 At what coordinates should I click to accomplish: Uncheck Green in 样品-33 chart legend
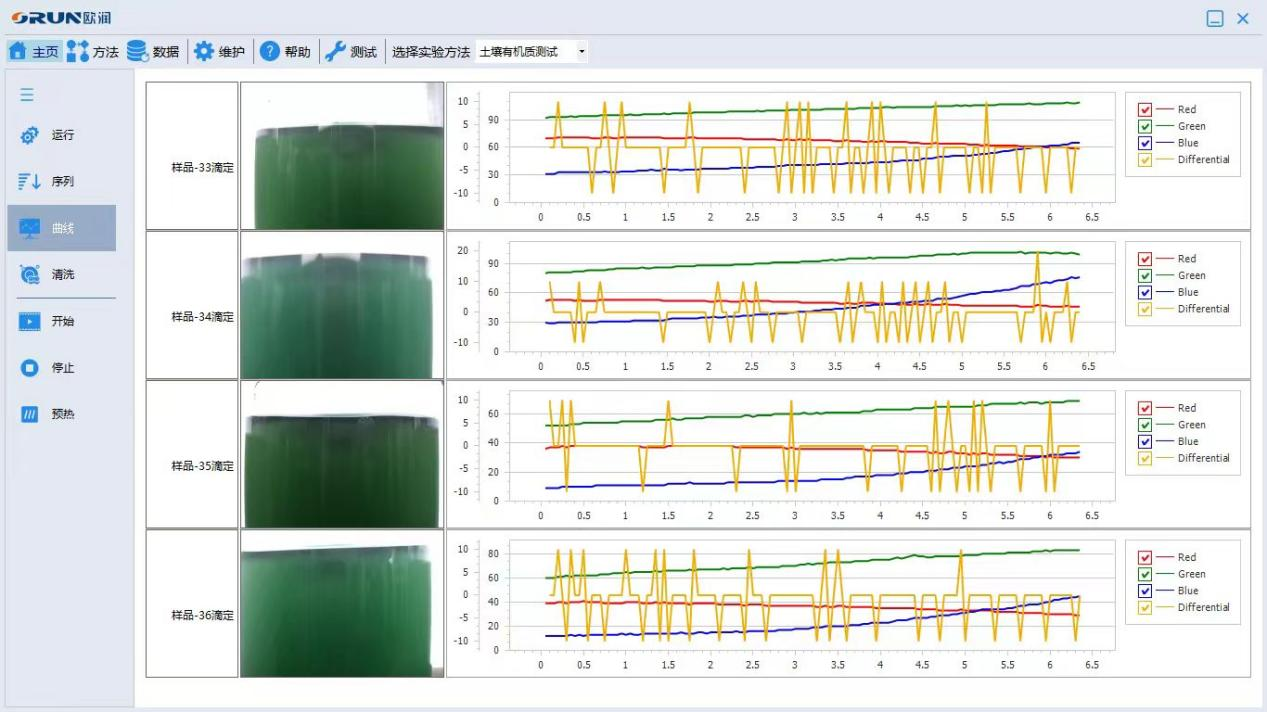point(1145,126)
